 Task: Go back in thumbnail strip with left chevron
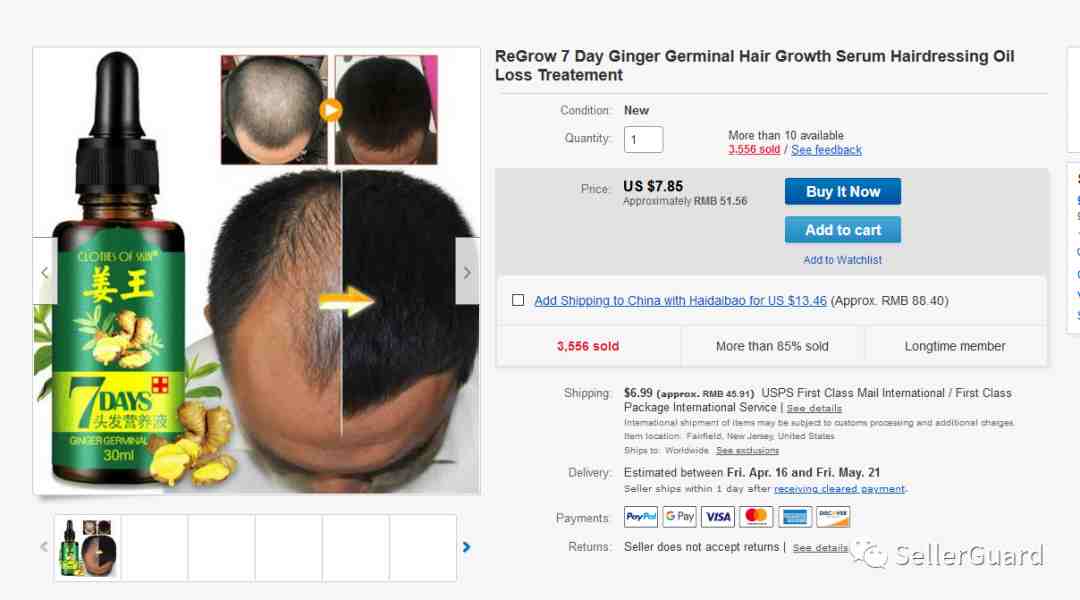coord(44,547)
